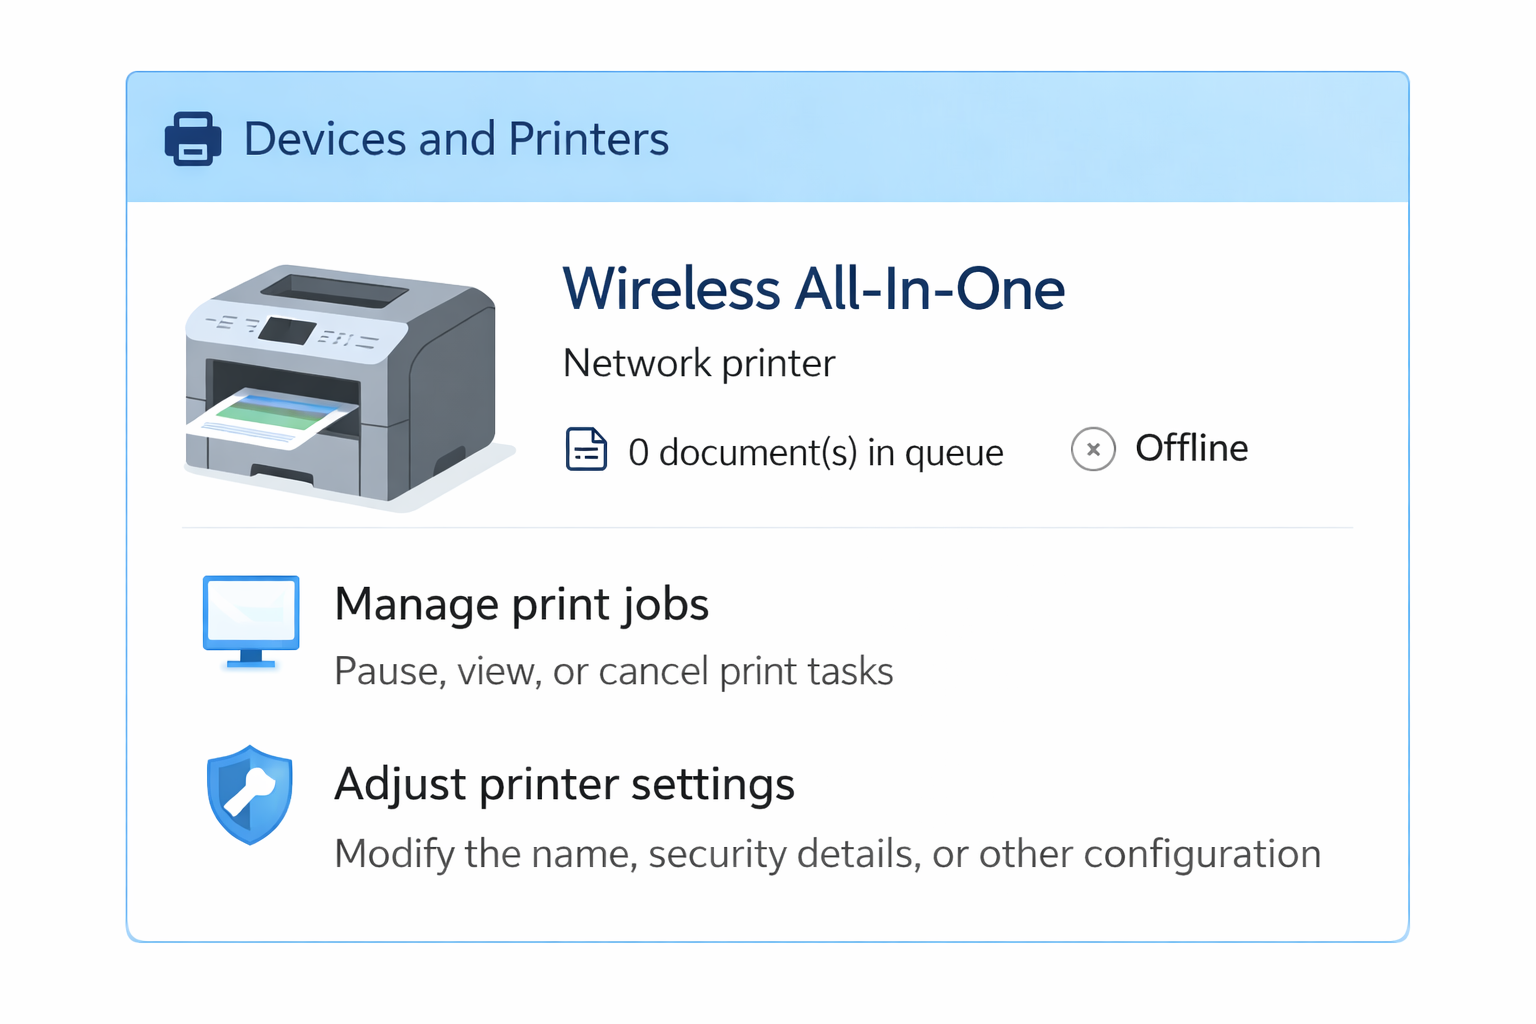Click the empty space right of Offline

coord(1320,448)
